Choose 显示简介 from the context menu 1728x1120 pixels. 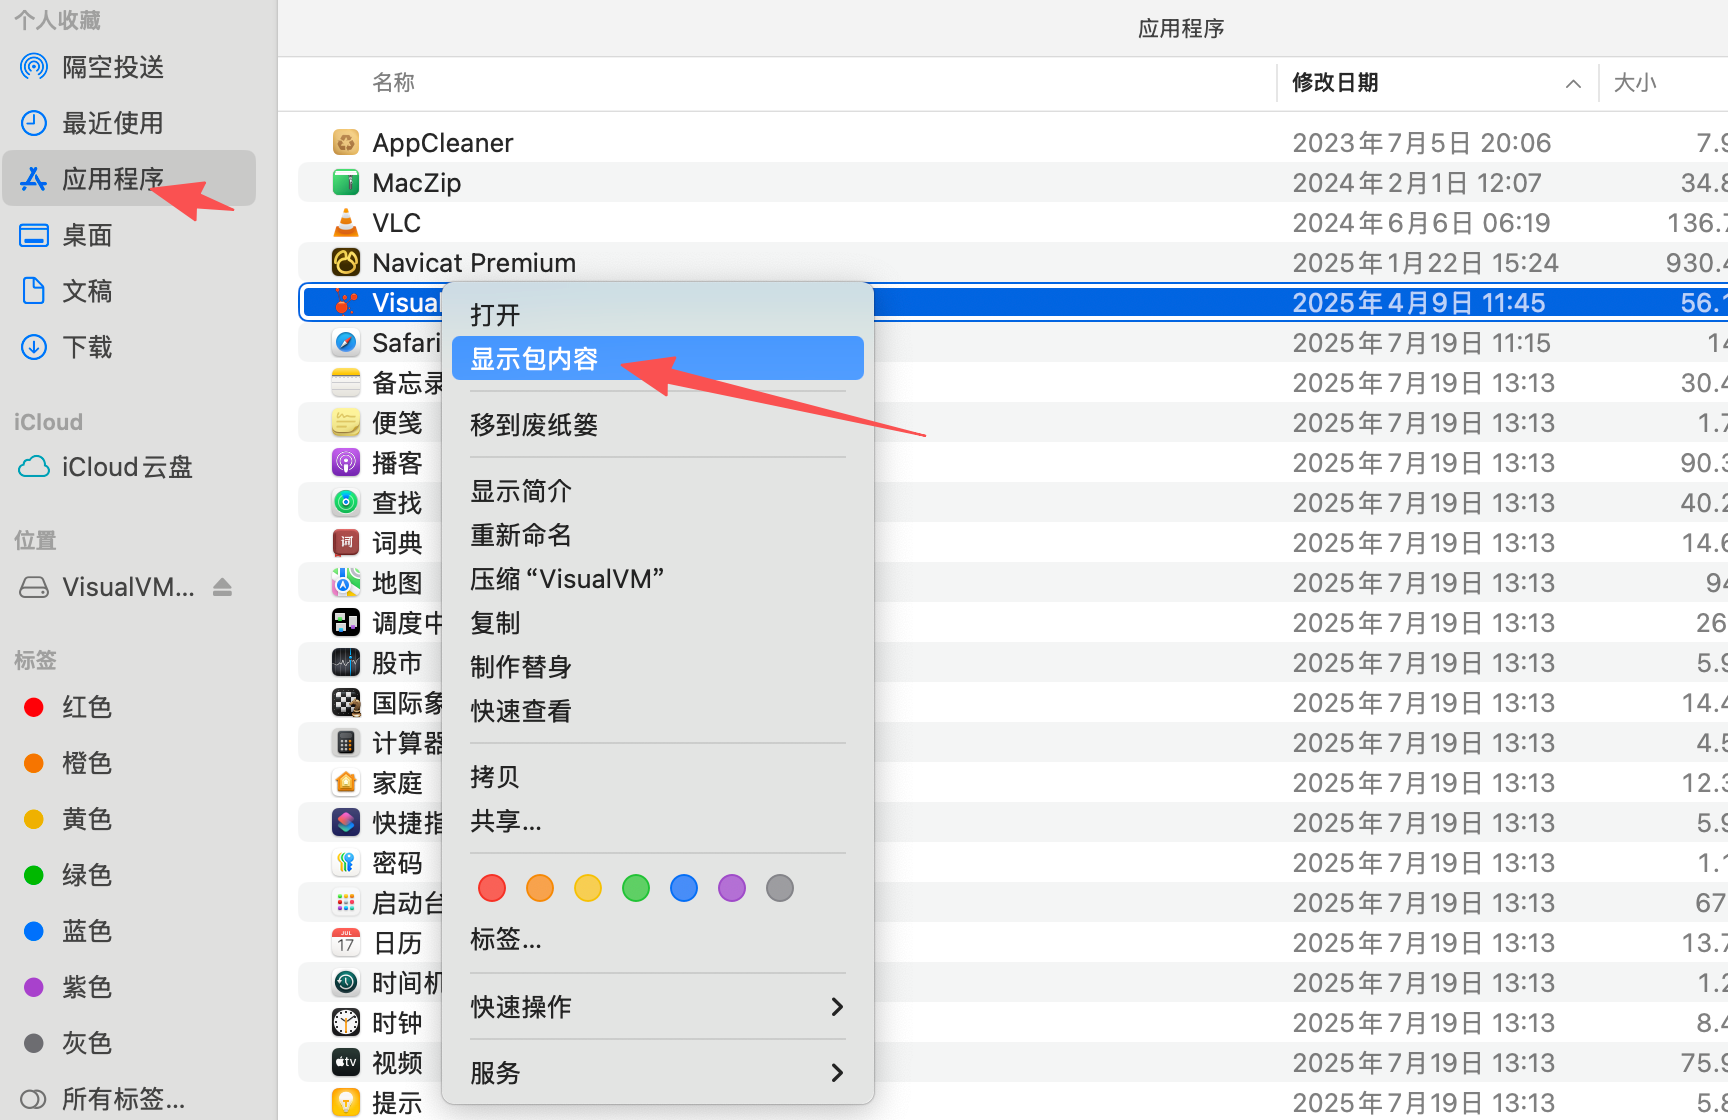coord(658,491)
